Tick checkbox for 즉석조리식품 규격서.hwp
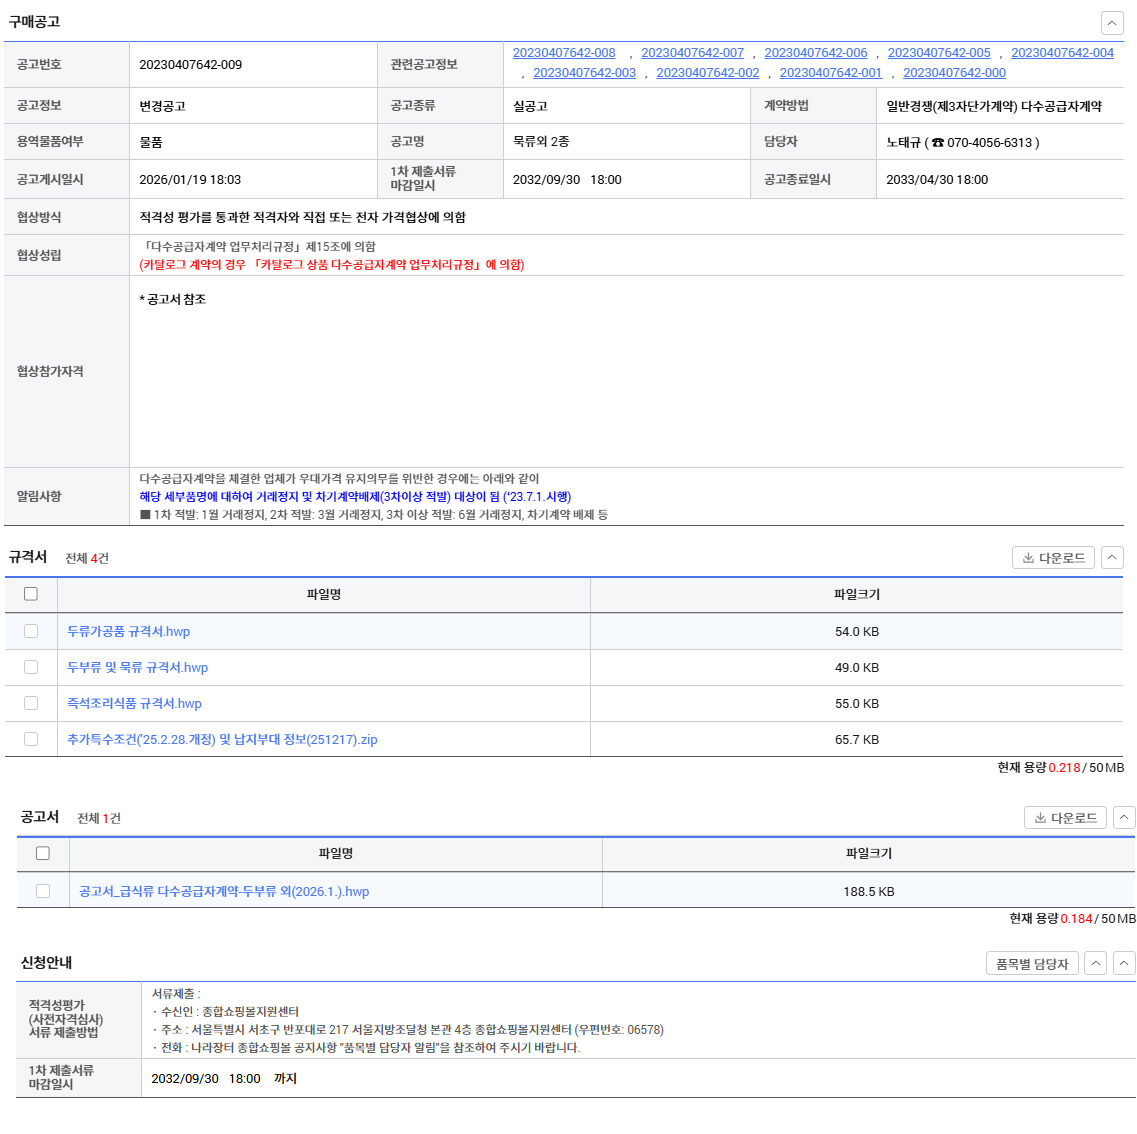 click(x=31, y=704)
